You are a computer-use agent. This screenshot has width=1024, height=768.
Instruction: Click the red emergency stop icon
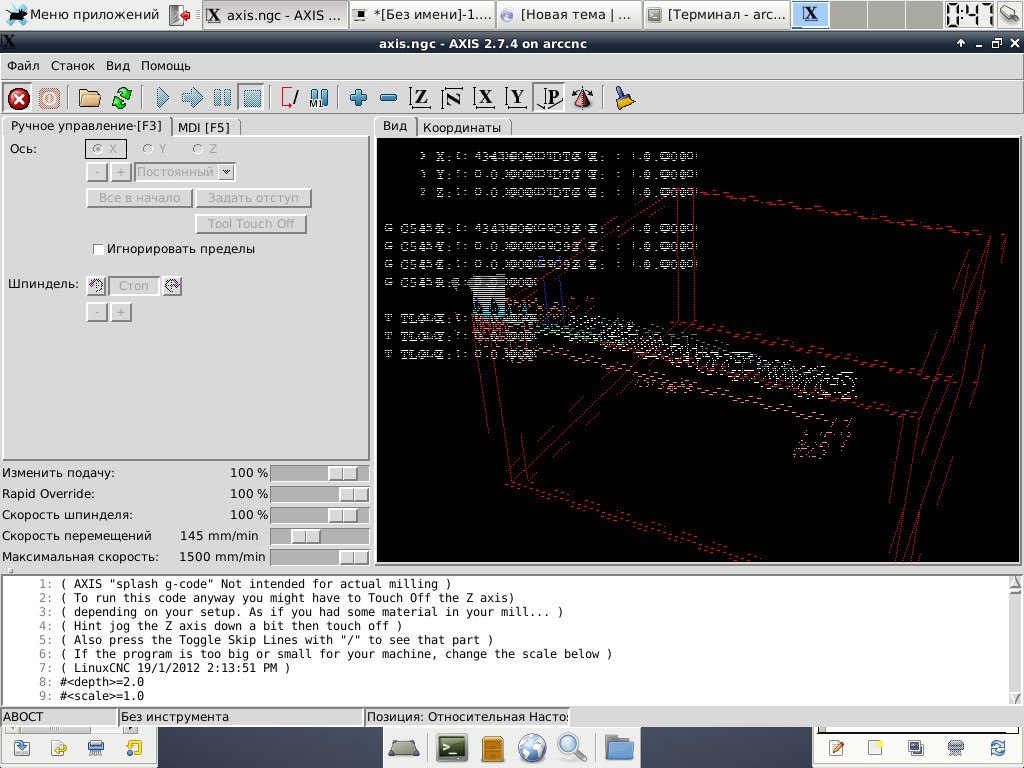pos(18,98)
